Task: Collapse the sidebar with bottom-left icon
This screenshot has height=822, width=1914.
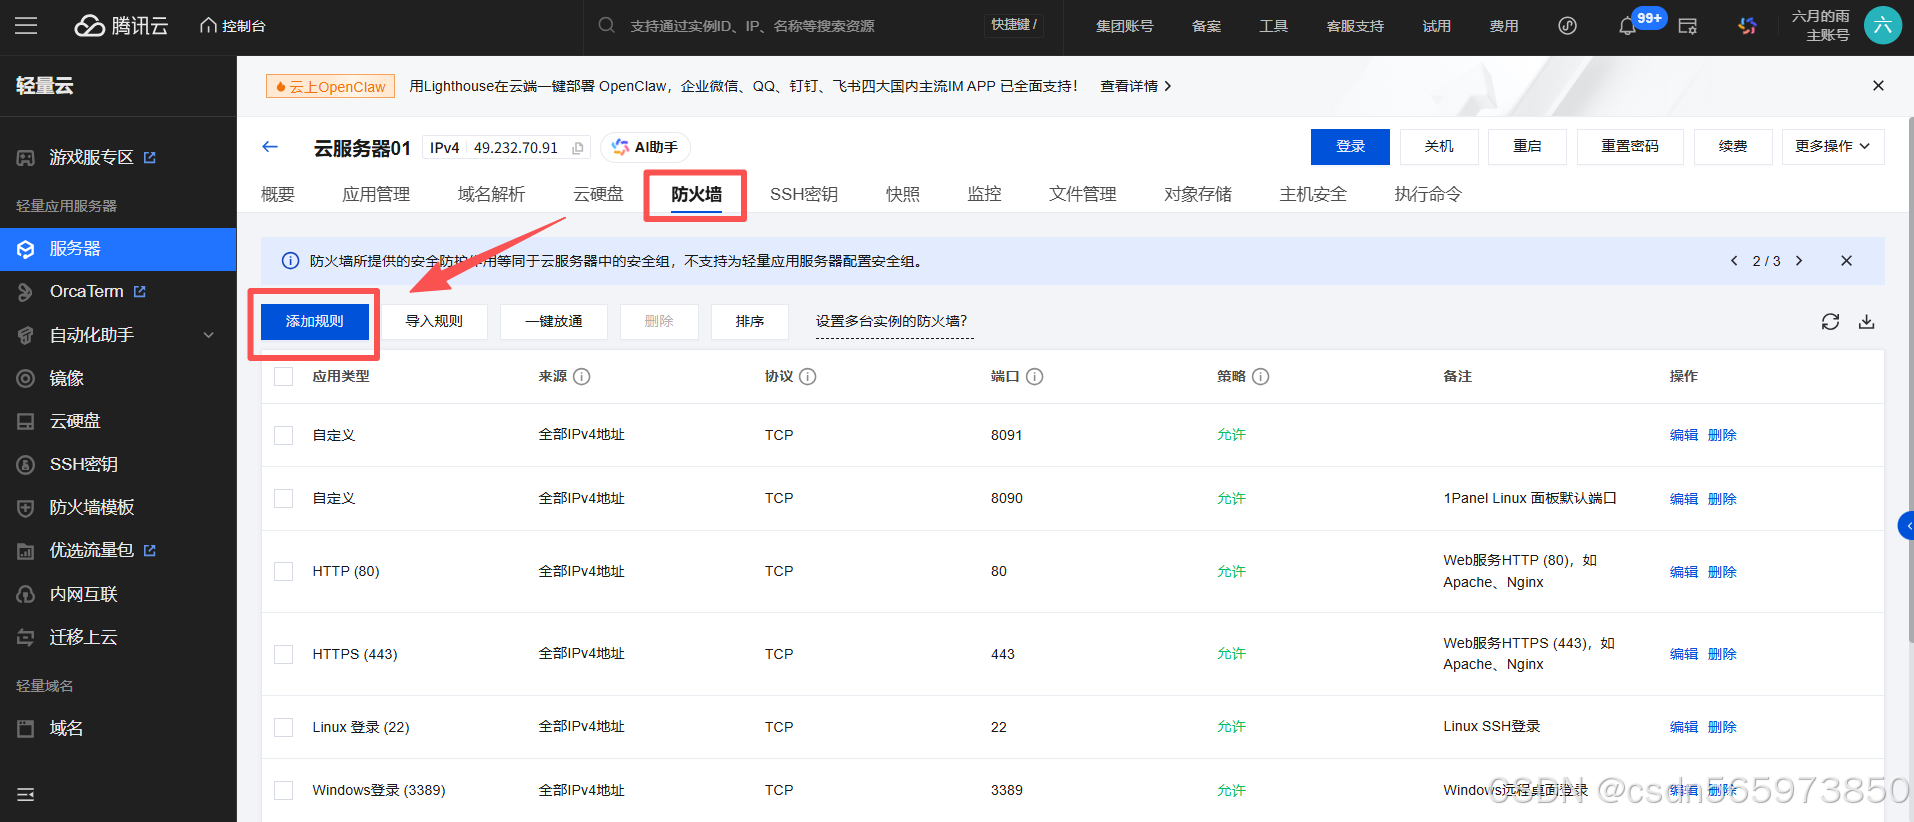Action: [x=26, y=794]
